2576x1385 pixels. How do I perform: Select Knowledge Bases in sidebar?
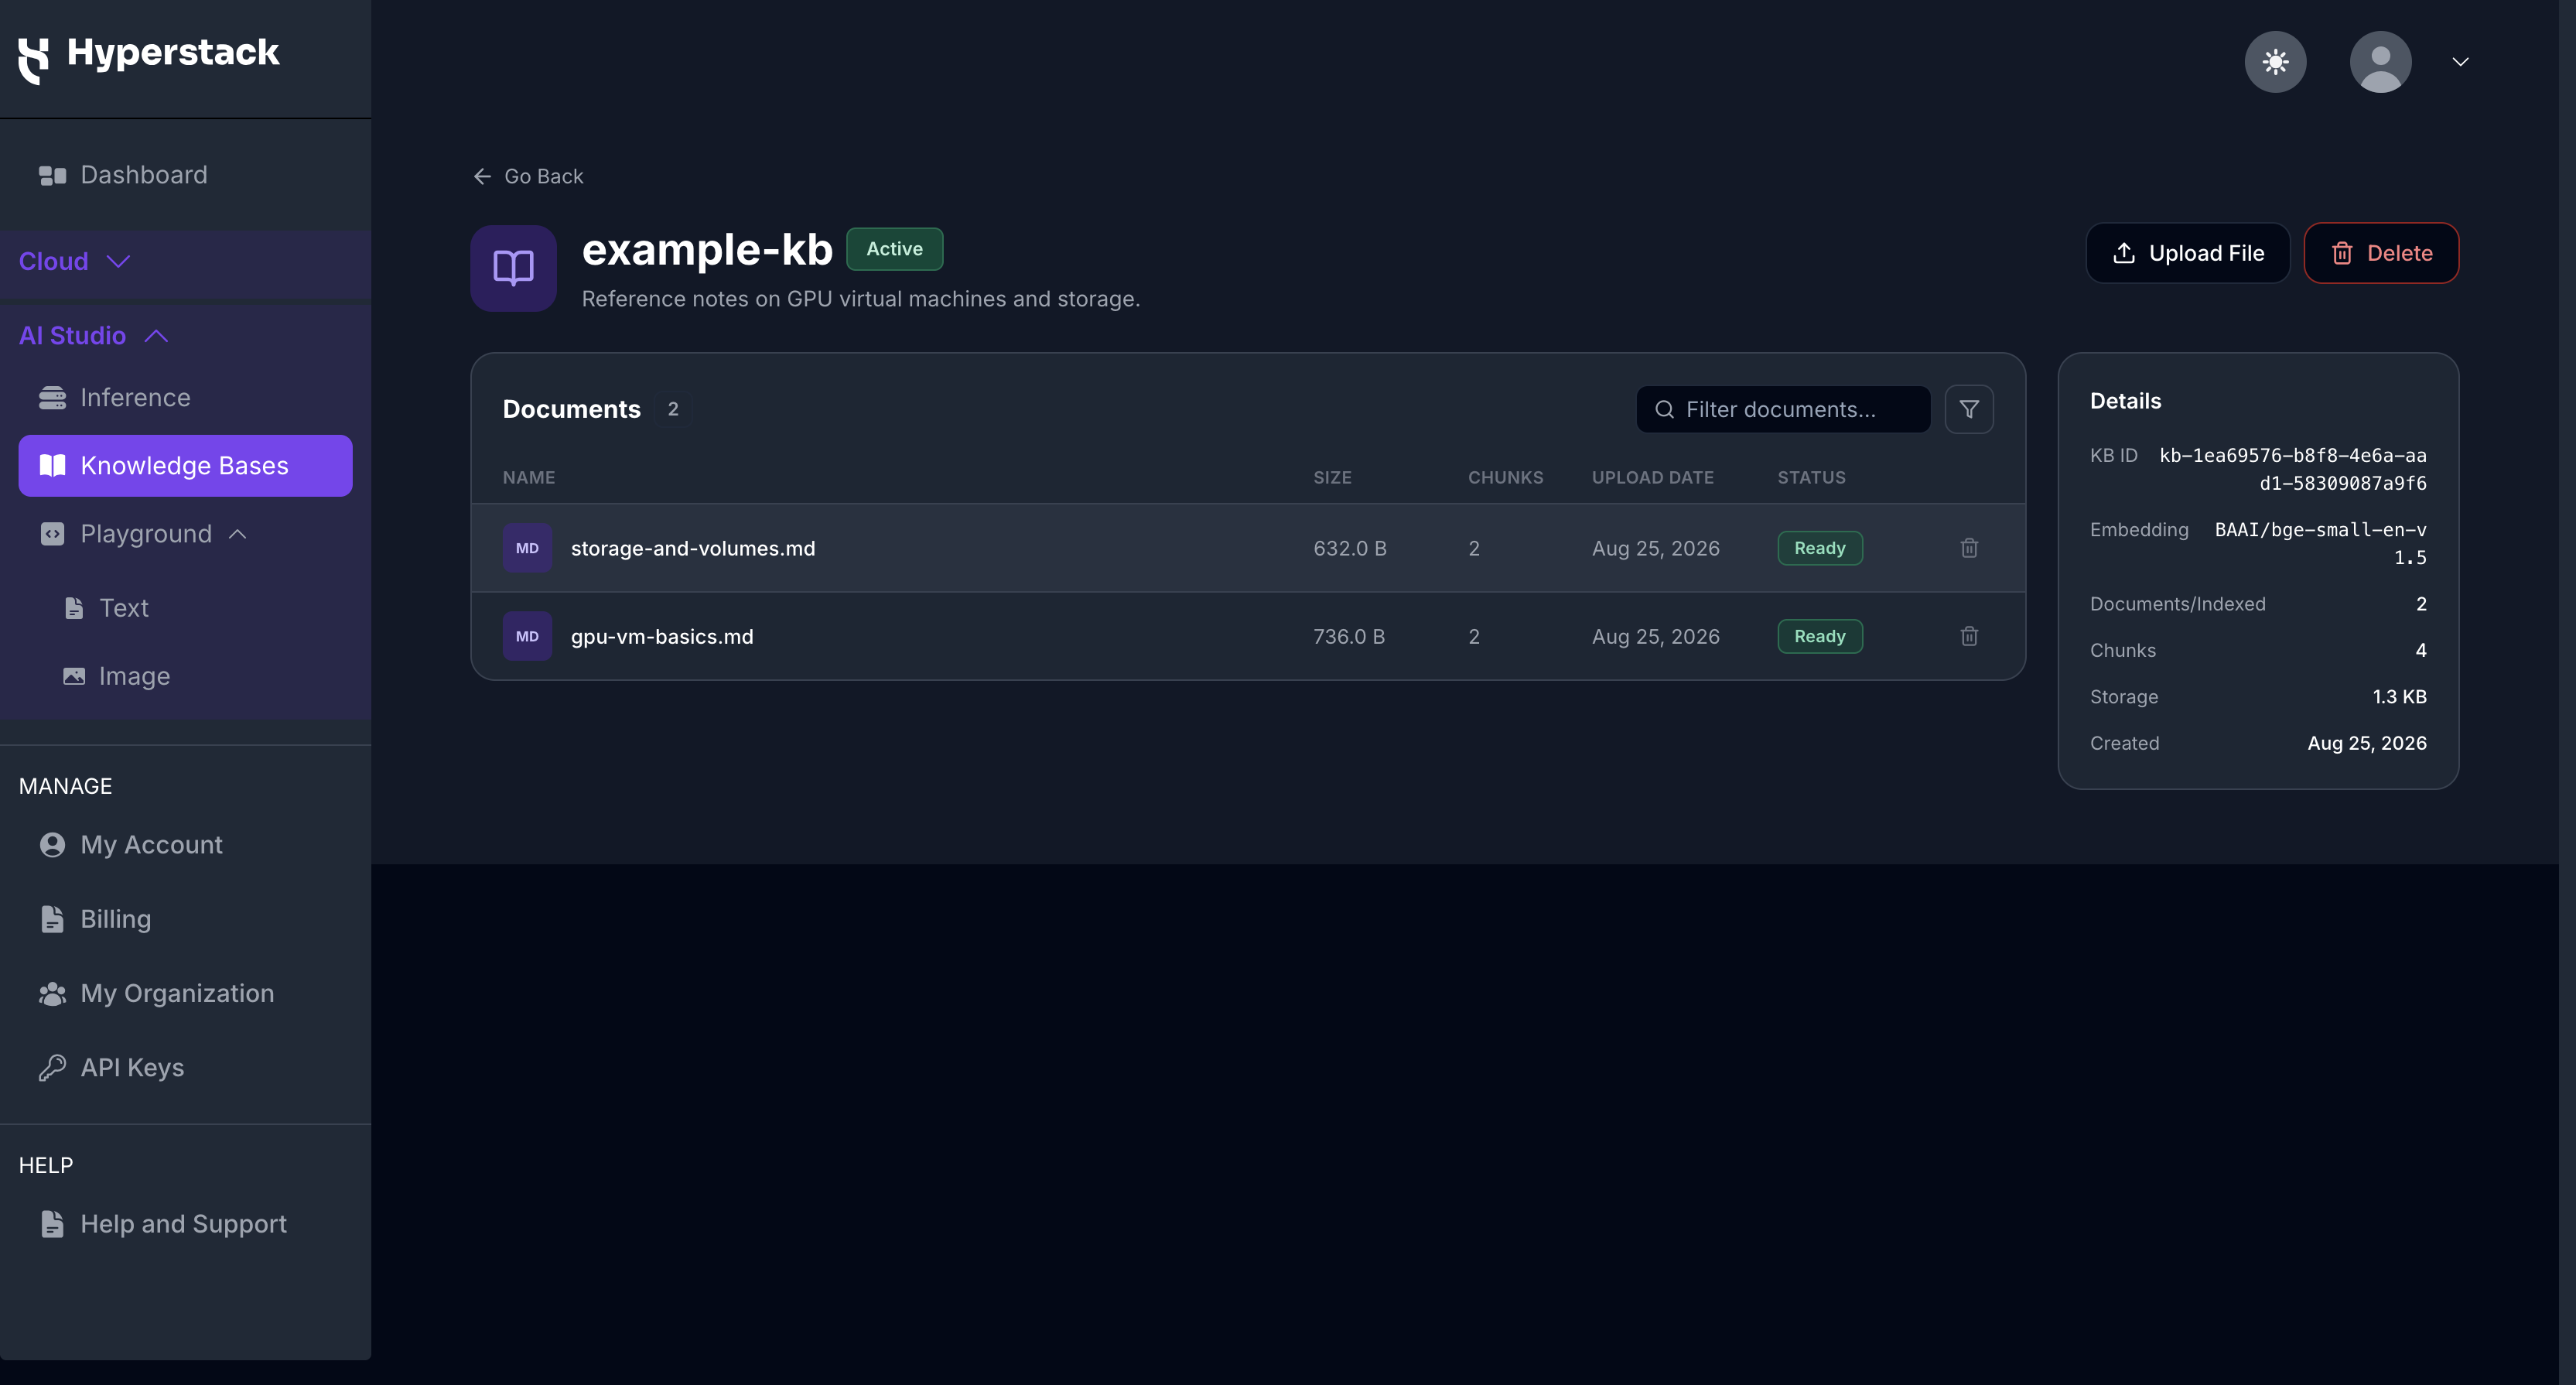point(186,466)
